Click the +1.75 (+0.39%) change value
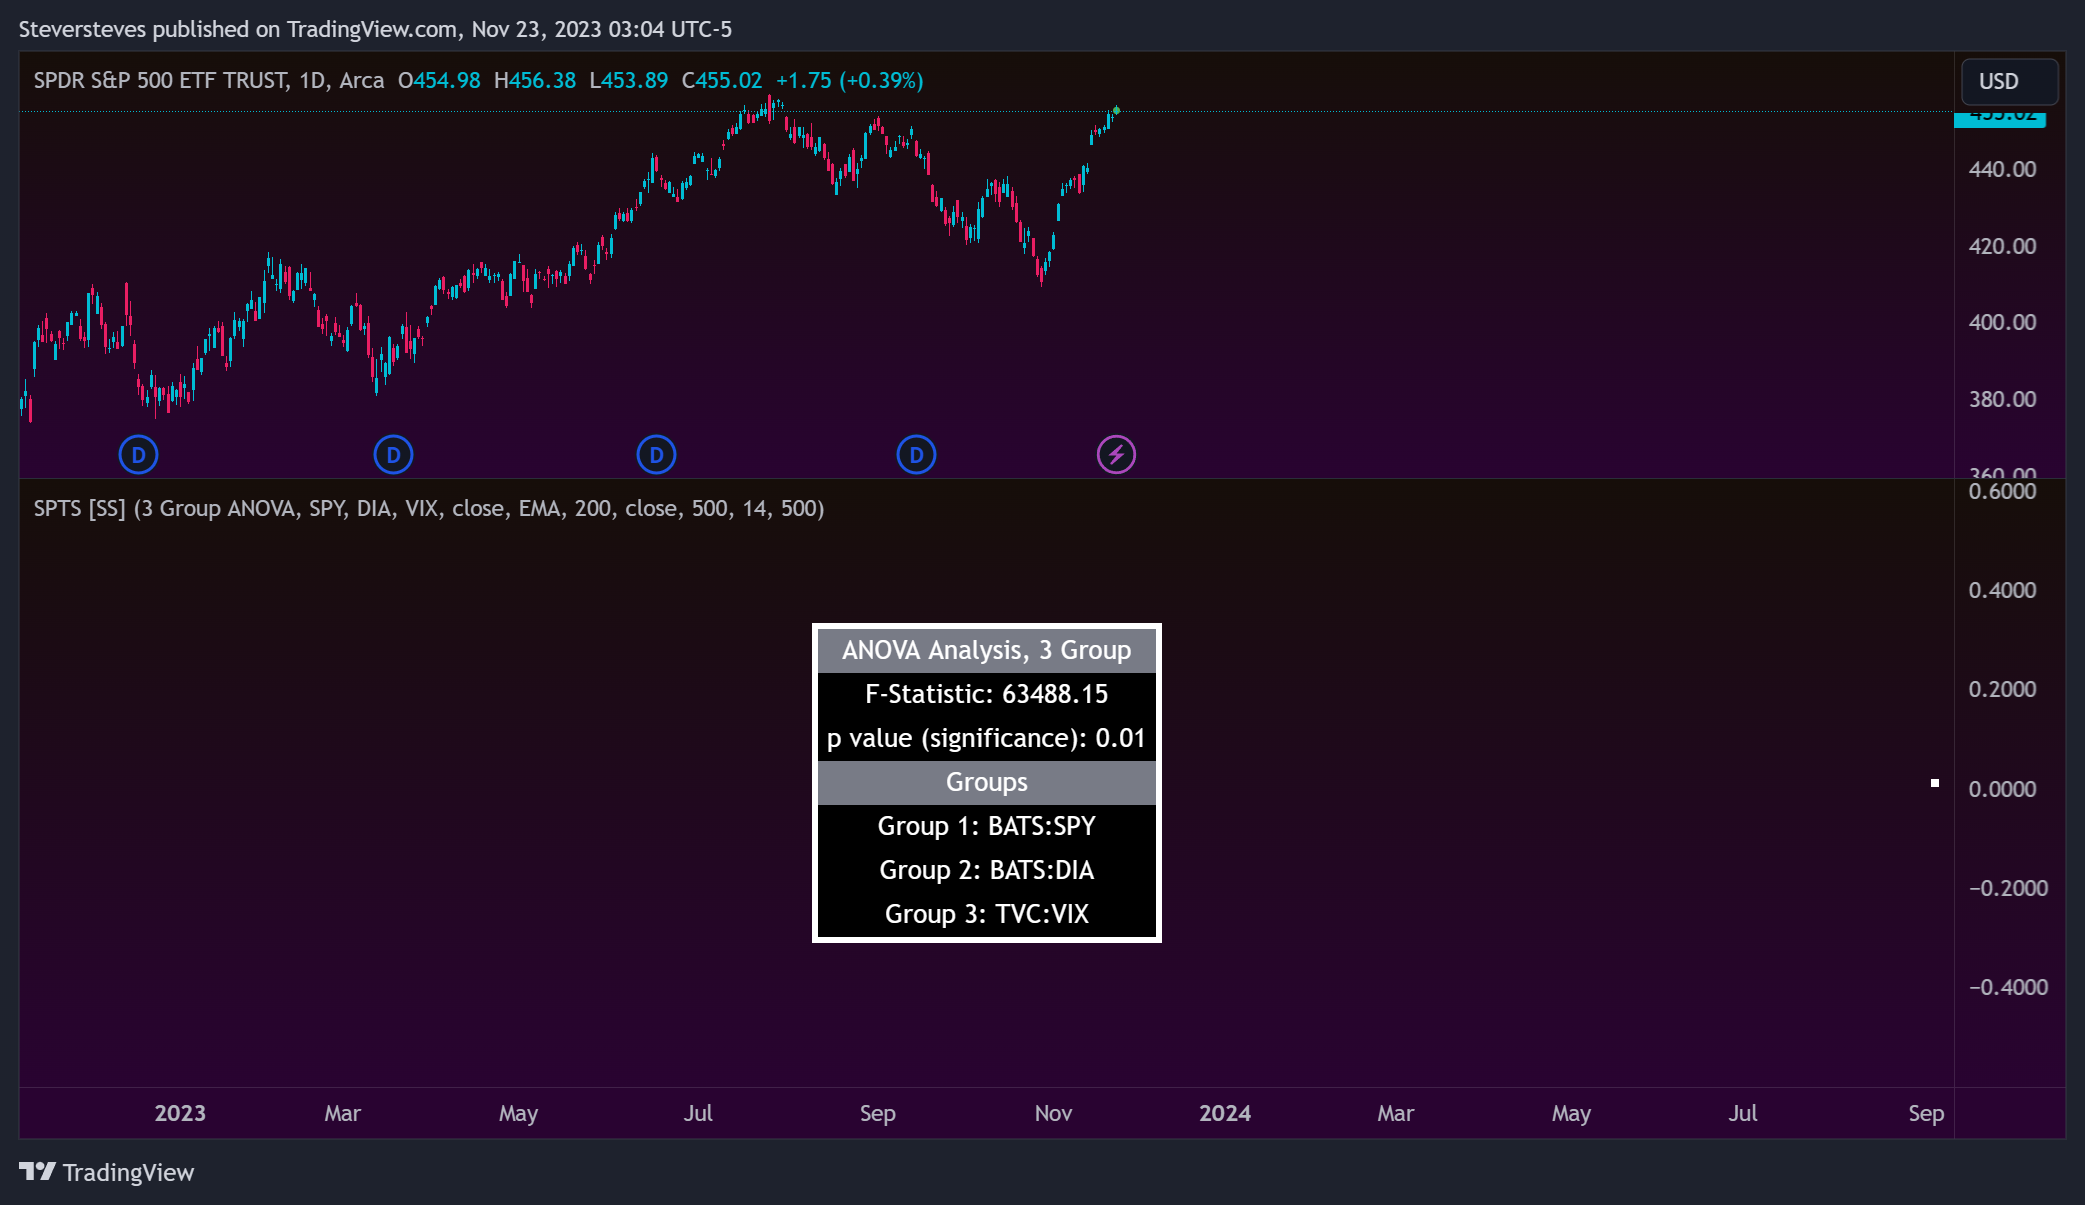The width and height of the screenshot is (2085, 1205). [850, 80]
